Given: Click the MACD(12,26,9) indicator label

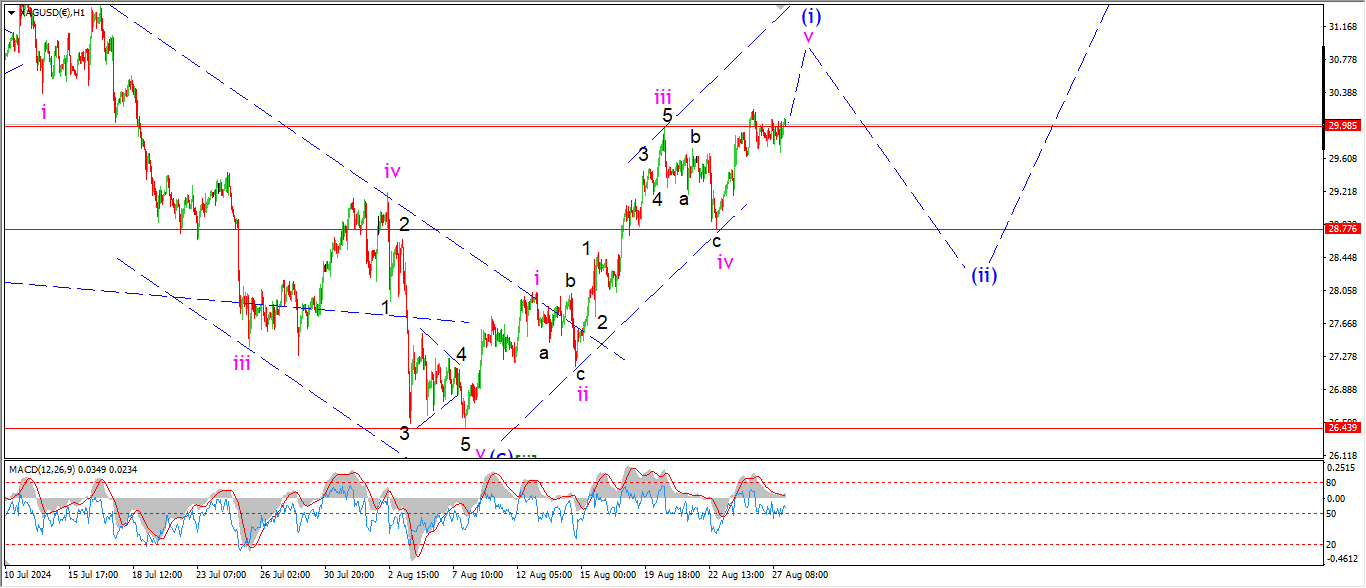Looking at the screenshot, I should [42, 469].
